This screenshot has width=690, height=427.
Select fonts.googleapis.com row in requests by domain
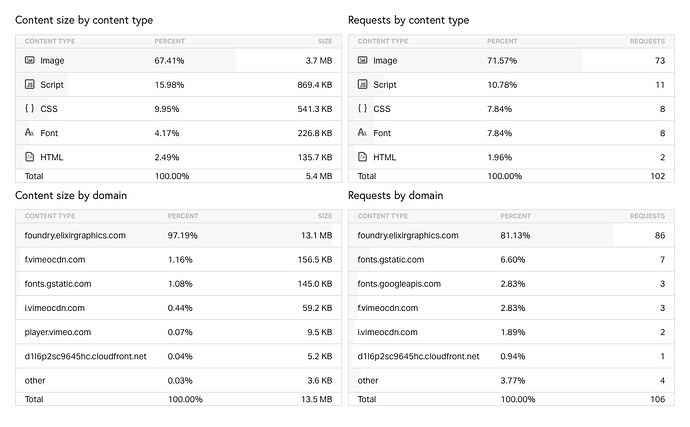(398, 284)
